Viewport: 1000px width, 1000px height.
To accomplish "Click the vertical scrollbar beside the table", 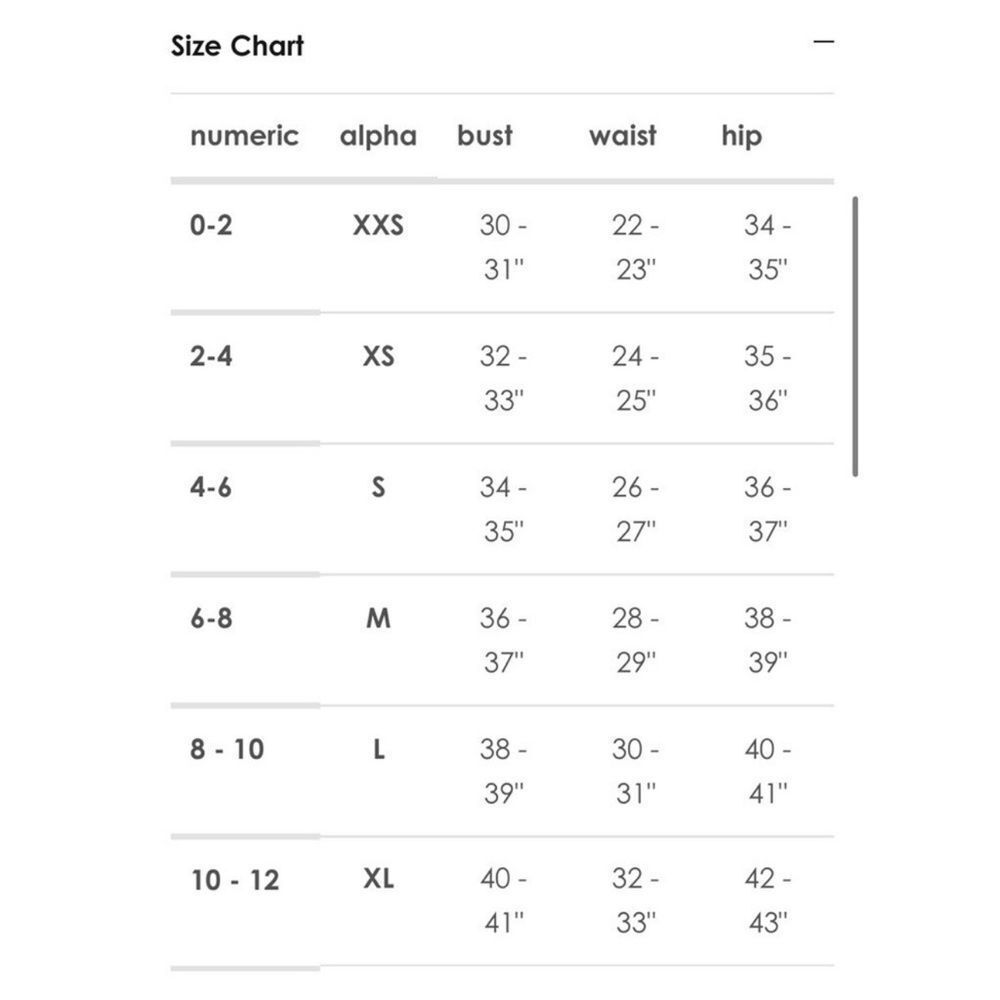I will pos(855,336).
